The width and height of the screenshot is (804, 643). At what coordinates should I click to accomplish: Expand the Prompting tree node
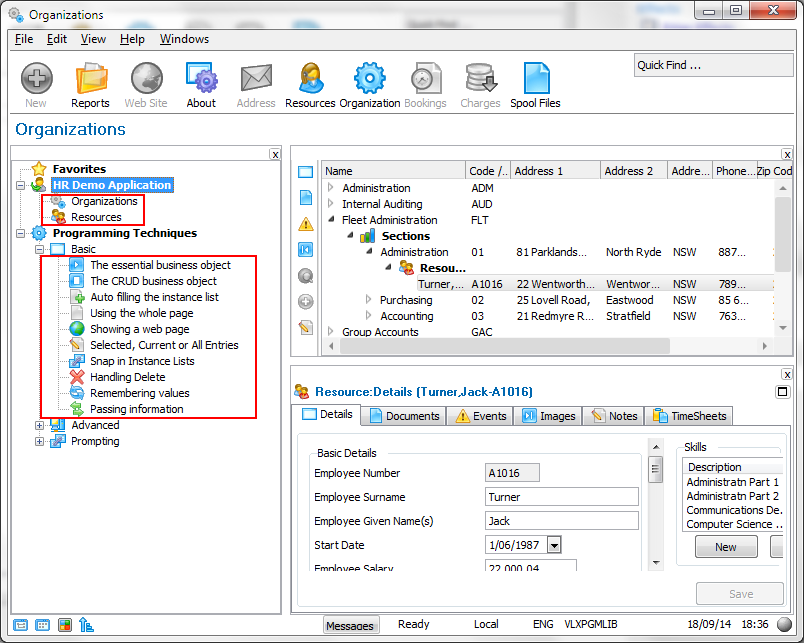click(39, 441)
